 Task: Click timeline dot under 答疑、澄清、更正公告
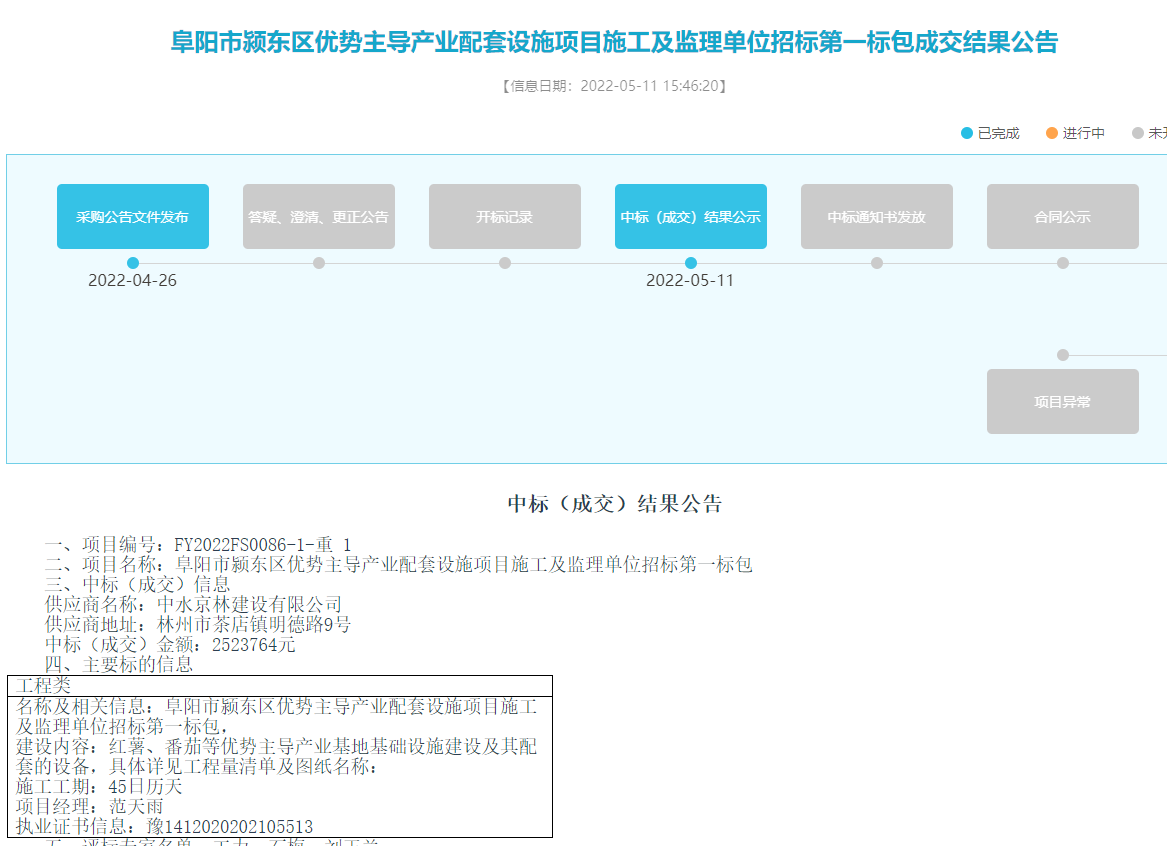(x=319, y=263)
